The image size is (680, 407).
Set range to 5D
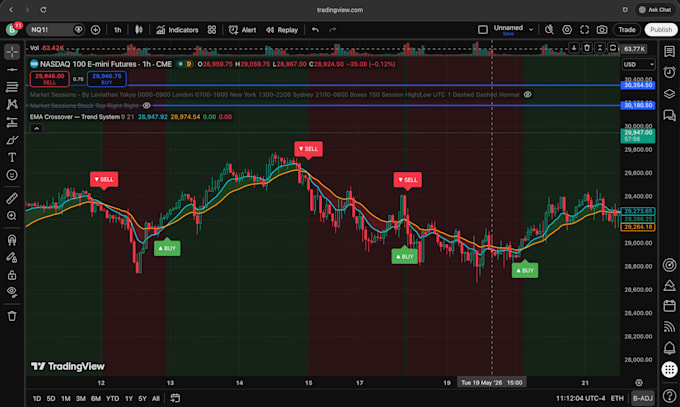coord(51,398)
